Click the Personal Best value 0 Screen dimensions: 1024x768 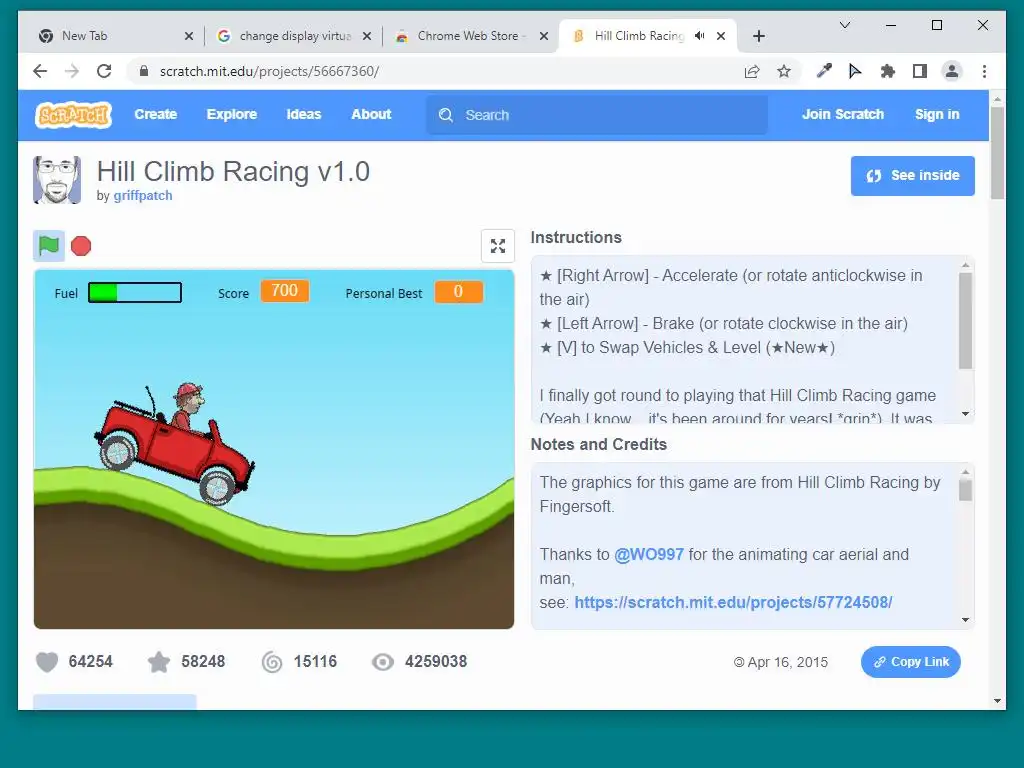point(458,291)
